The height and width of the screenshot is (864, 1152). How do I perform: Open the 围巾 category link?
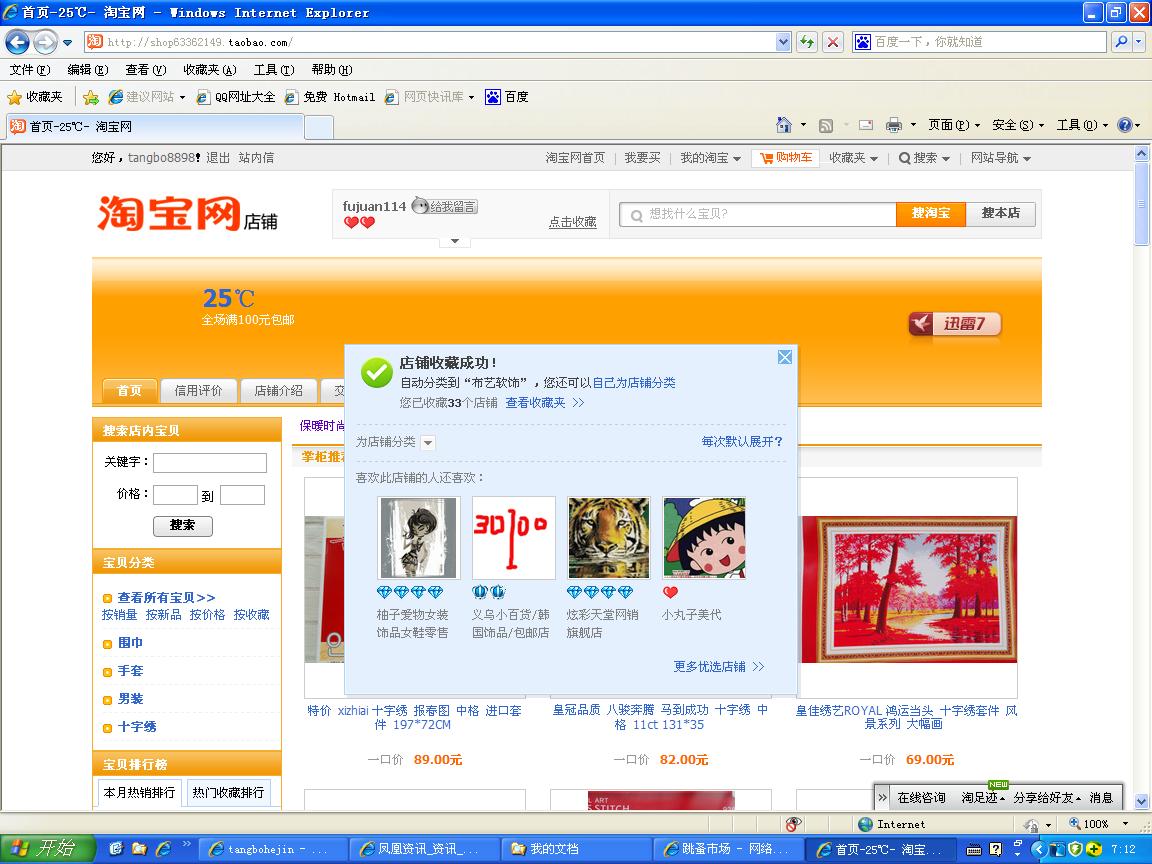(x=130, y=643)
